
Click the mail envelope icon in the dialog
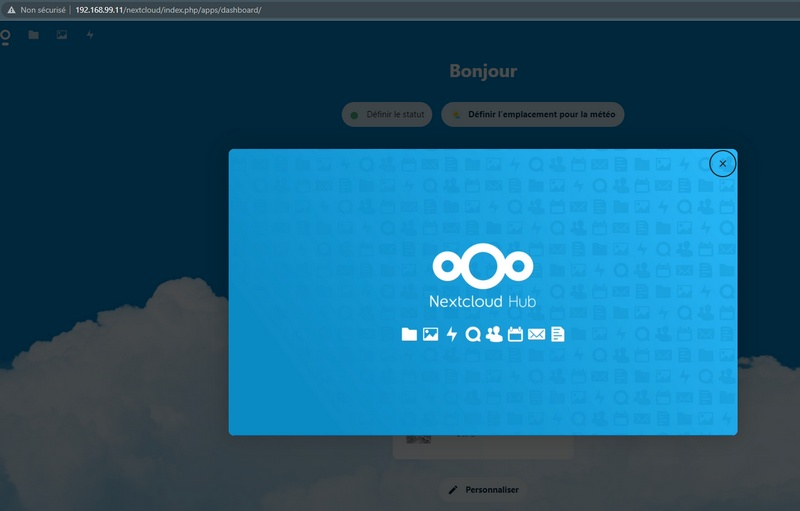(x=536, y=334)
